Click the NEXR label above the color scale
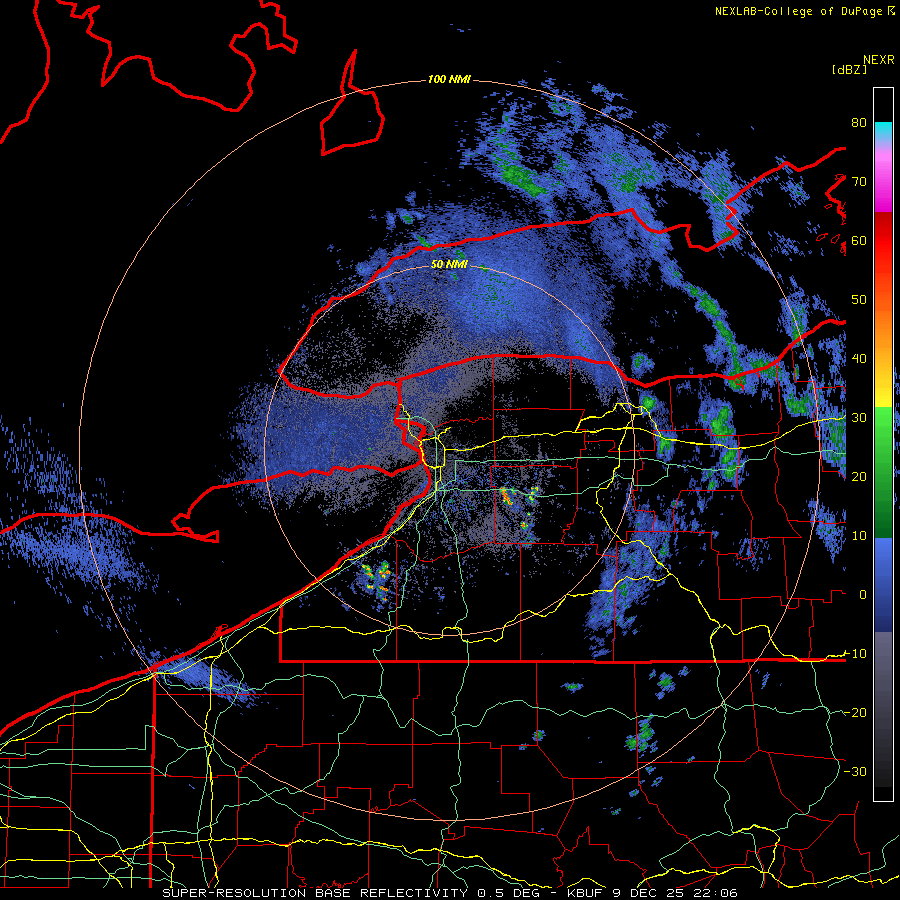Viewport: 900px width, 900px height. tap(879, 60)
